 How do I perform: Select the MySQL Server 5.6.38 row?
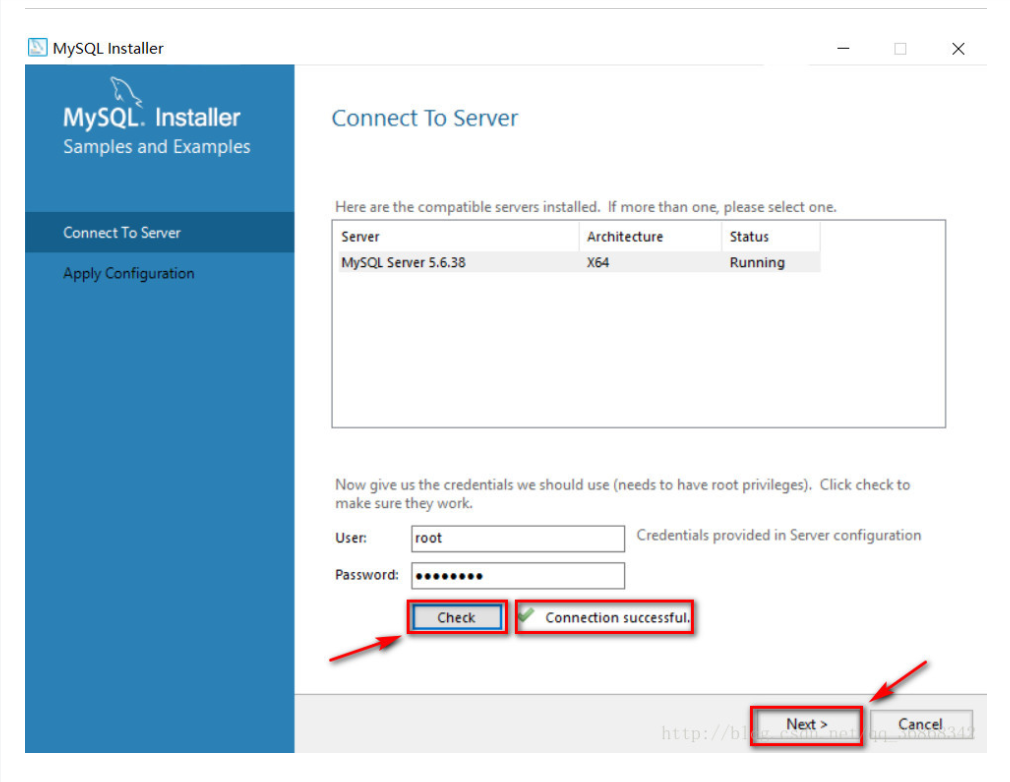pyautogui.click(x=579, y=262)
